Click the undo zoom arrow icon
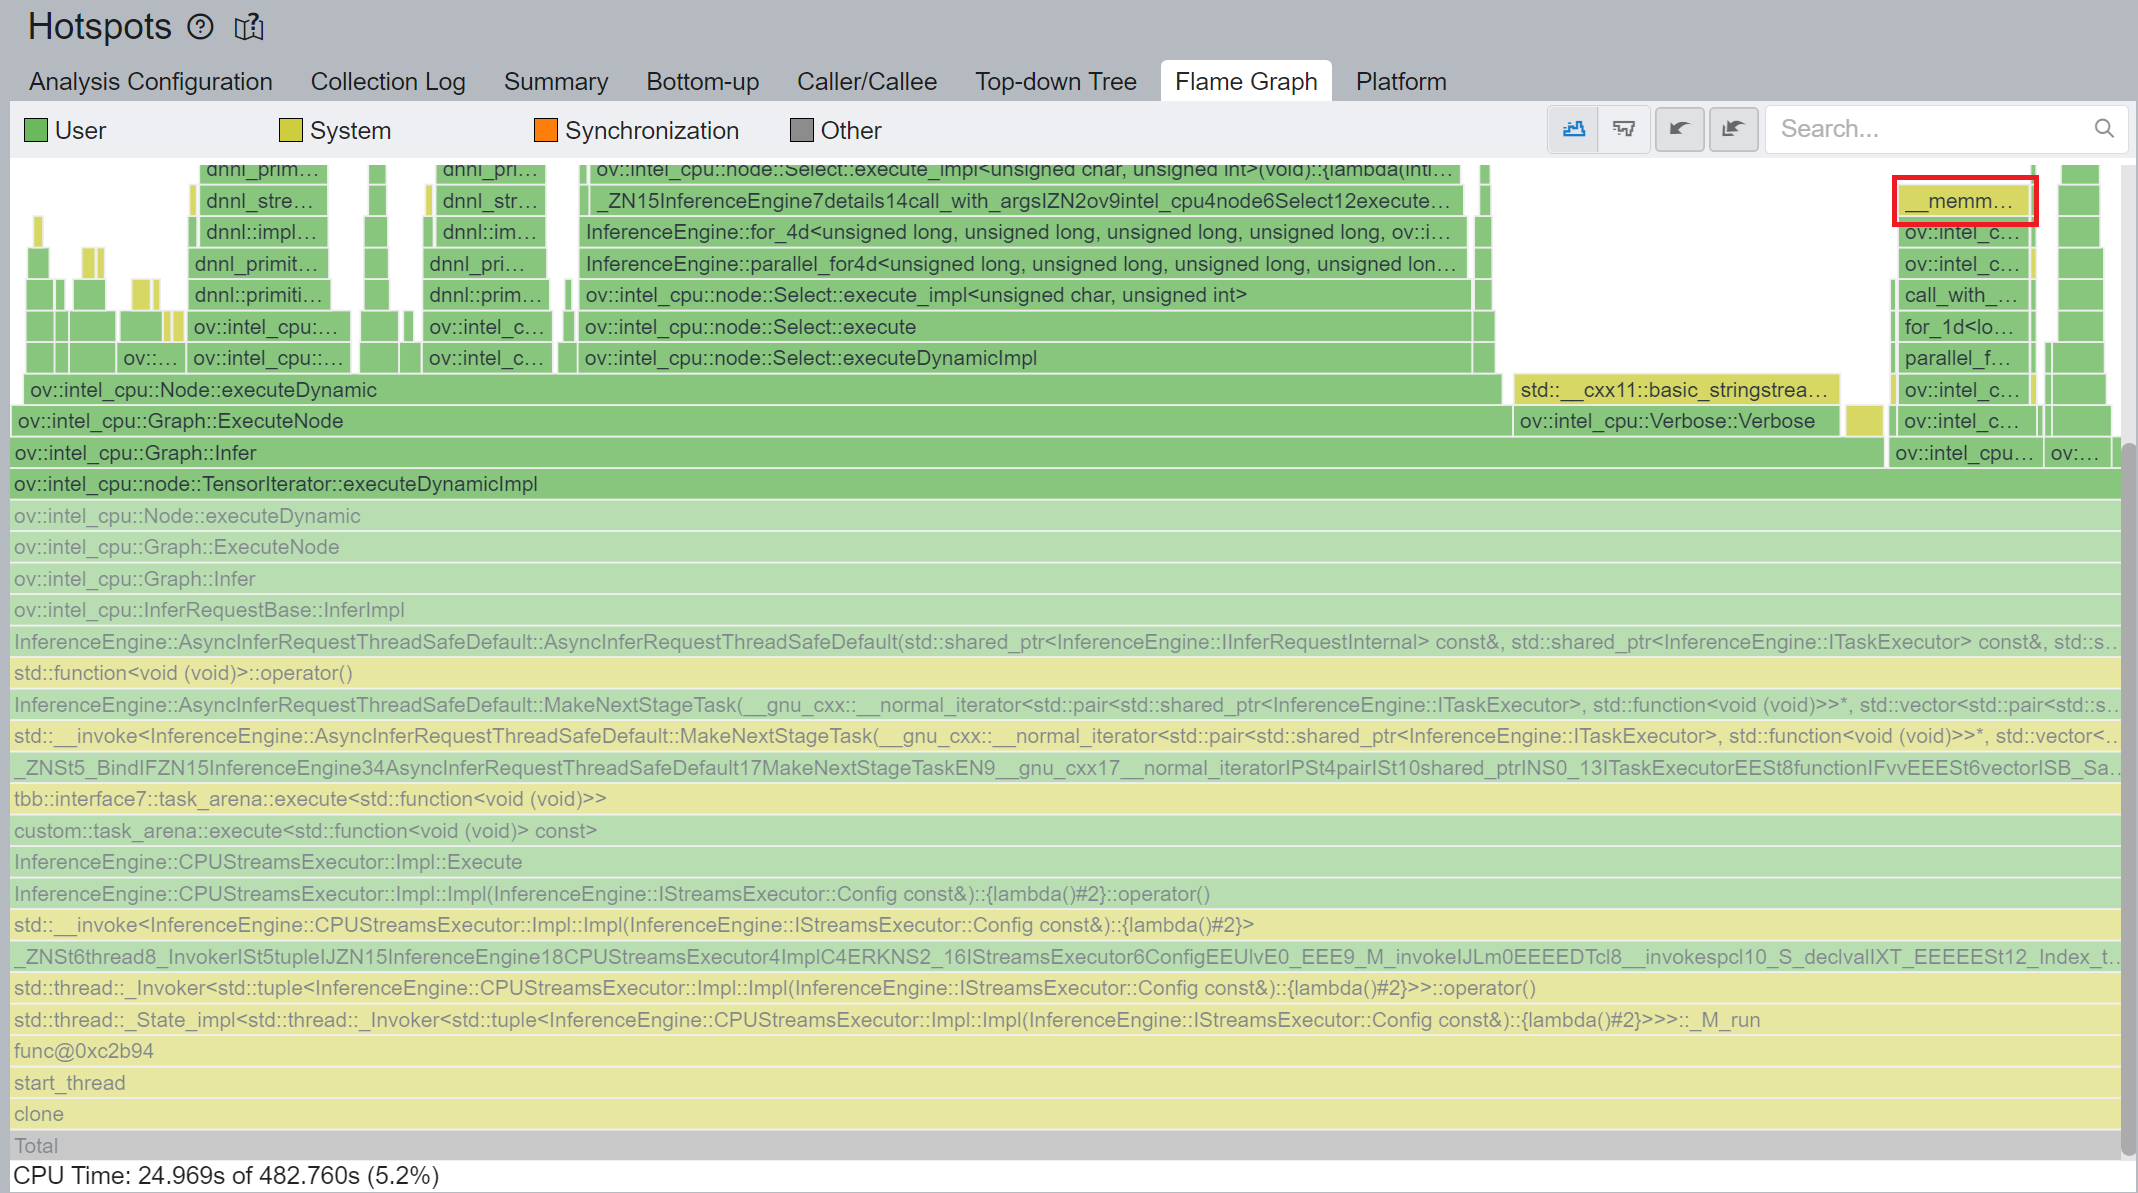 coord(1680,129)
